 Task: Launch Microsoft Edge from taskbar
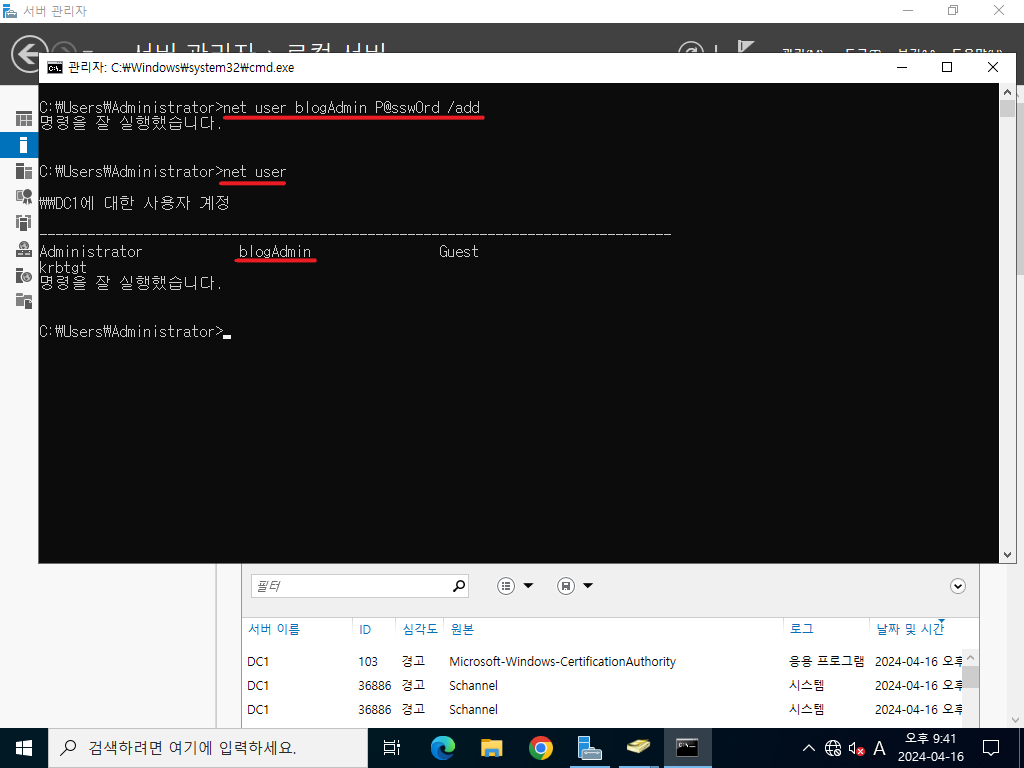tap(442, 748)
